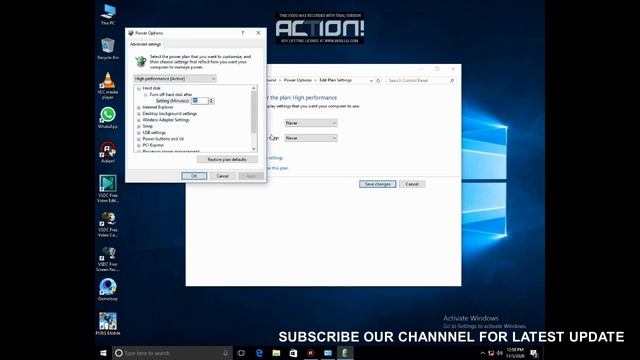Open Task View from the taskbar
Image resolution: width=640 pixels, height=360 pixels.
click(241, 353)
